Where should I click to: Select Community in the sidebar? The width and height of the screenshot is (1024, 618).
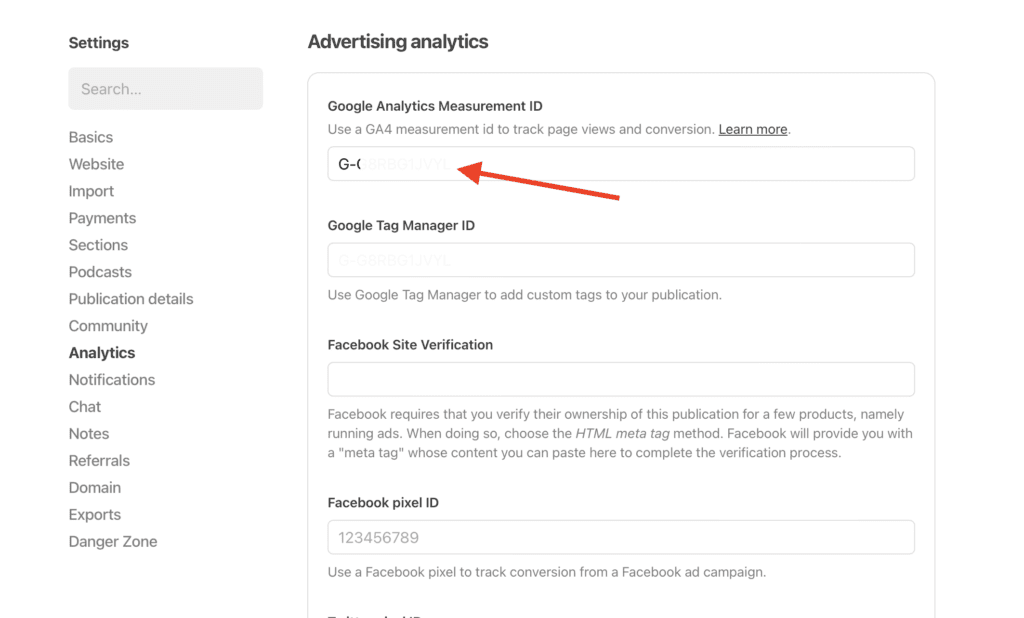[x=108, y=326]
